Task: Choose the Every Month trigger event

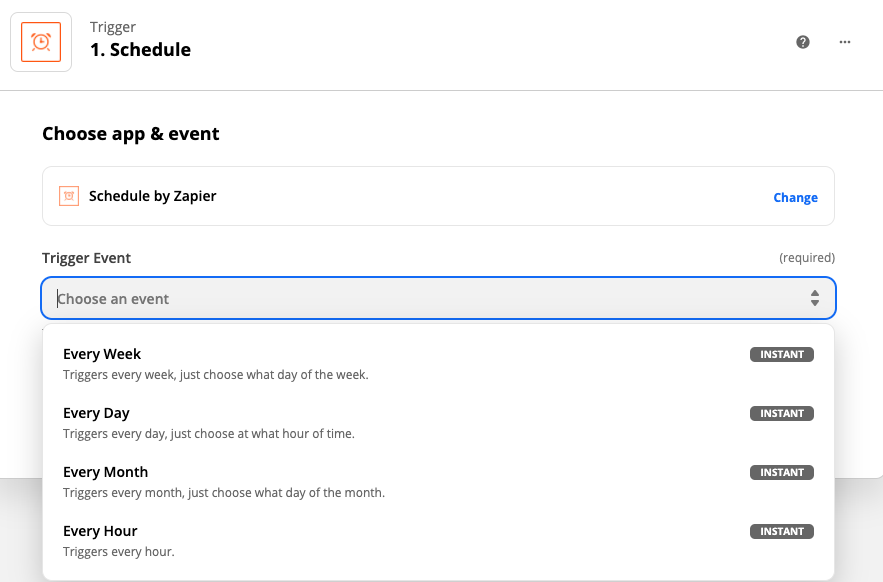Action: (x=105, y=472)
